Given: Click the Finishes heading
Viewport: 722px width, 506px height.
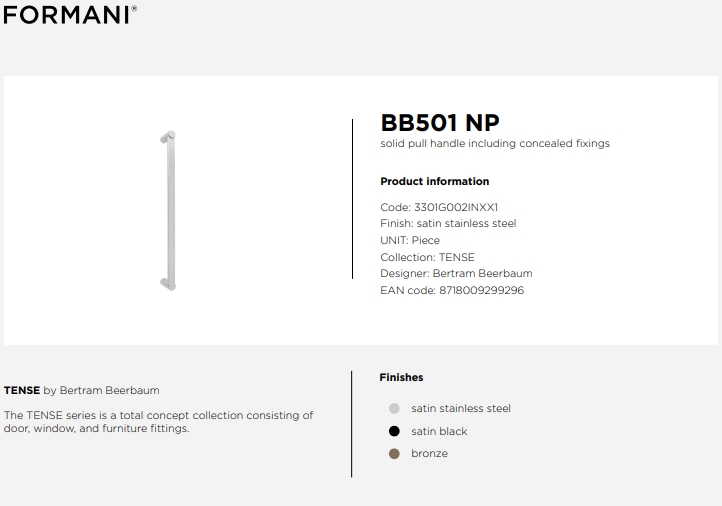Looking at the screenshot, I should pos(401,378).
